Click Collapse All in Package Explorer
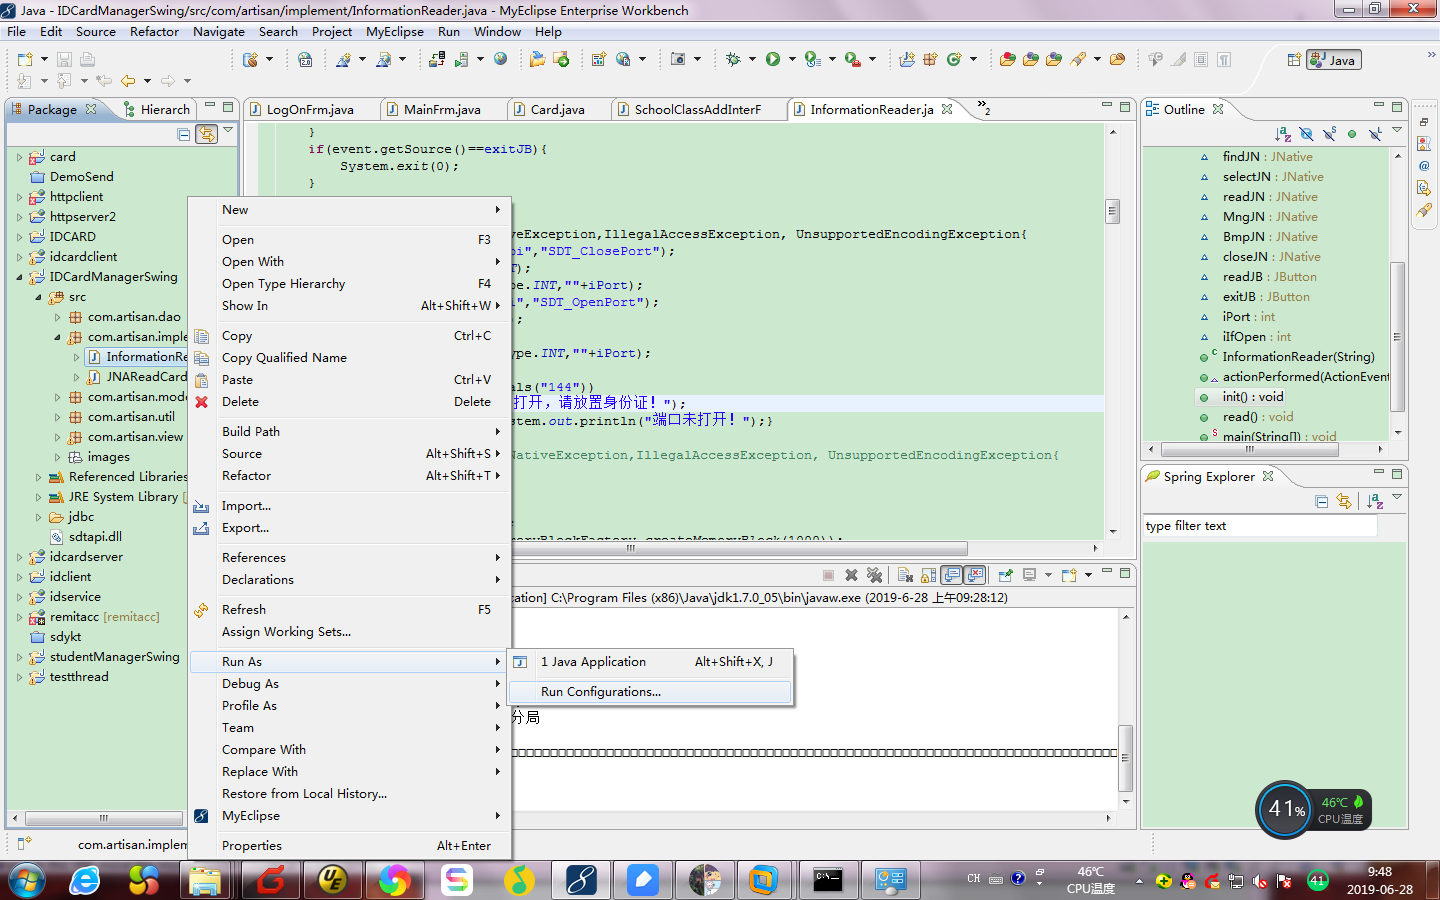1440x900 pixels. coord(183,134)
